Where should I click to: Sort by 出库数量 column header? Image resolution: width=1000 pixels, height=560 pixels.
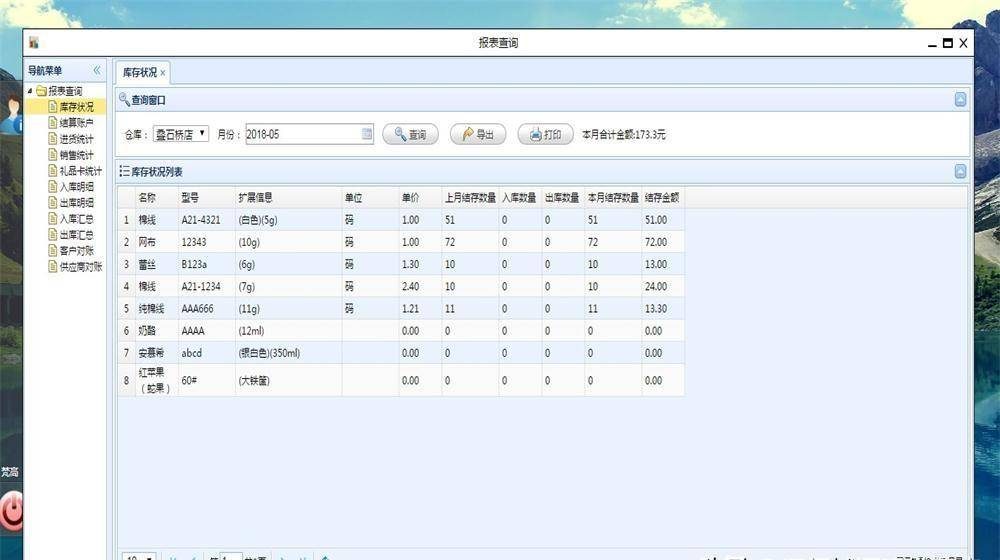click(x=562, y=198)
